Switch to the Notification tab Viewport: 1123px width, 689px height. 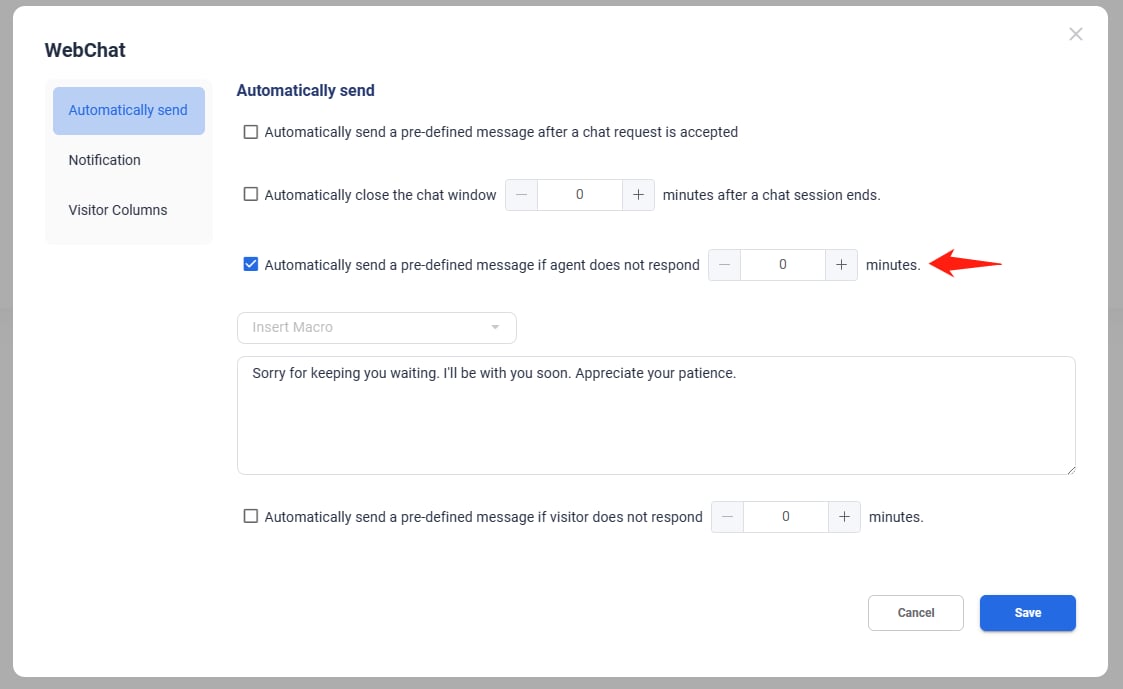click(x=105, y=160)
